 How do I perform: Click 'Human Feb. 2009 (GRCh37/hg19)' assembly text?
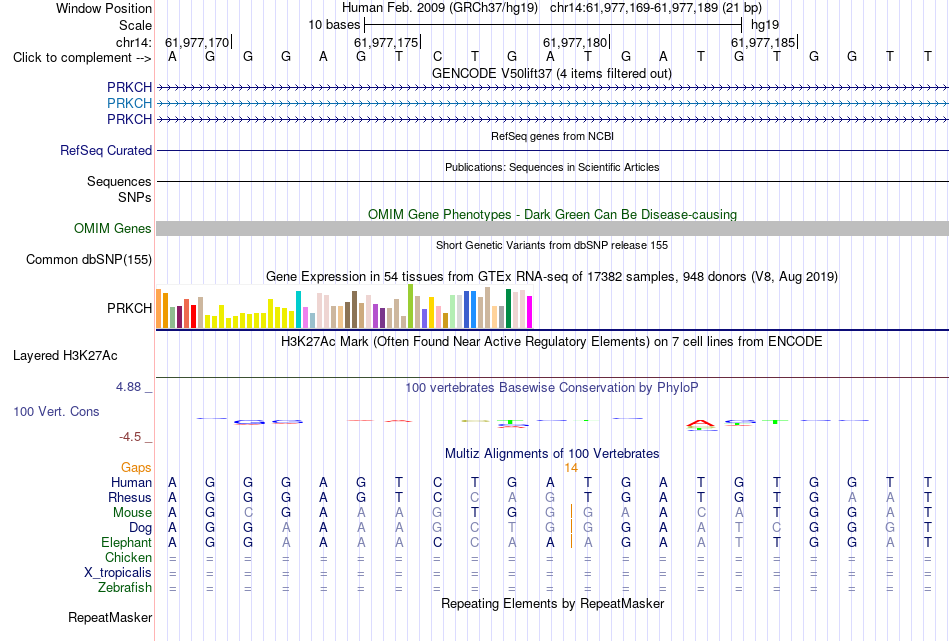tap(440, 8)
